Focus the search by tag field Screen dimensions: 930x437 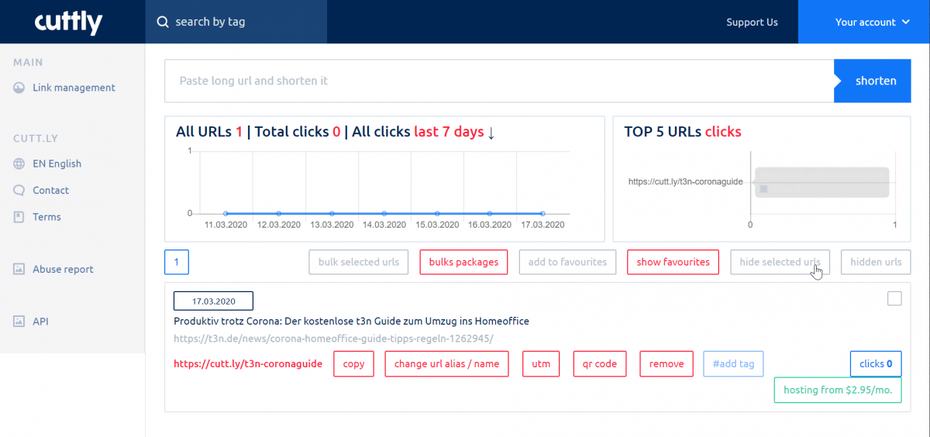point(236,22)
